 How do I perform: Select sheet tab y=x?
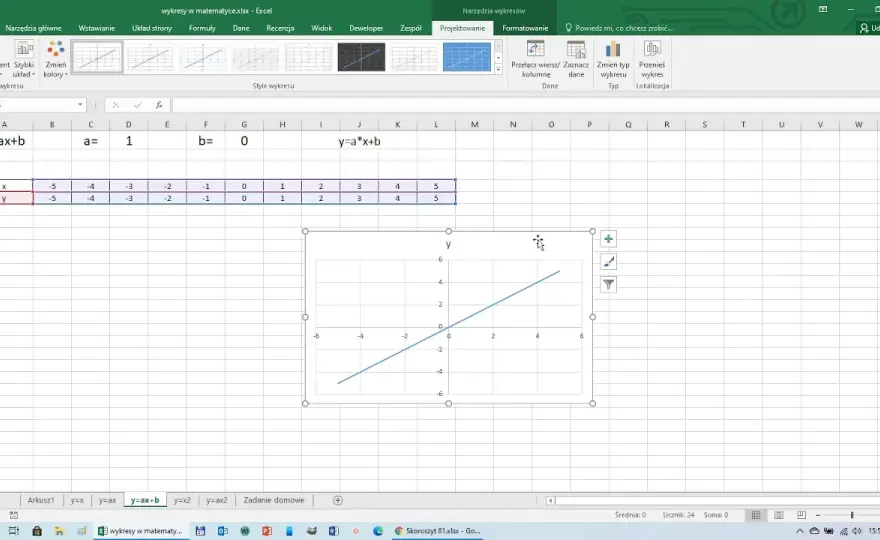[77, 500]
